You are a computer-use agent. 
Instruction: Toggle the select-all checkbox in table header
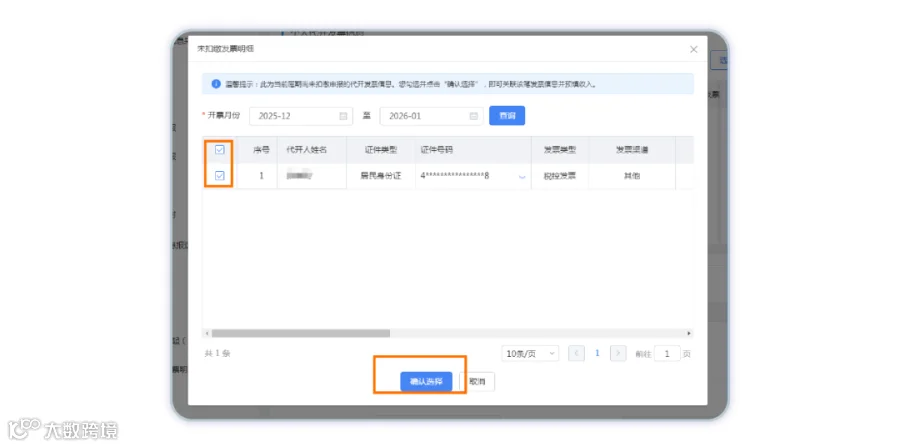pyautogui.click(x=219, y=150)
